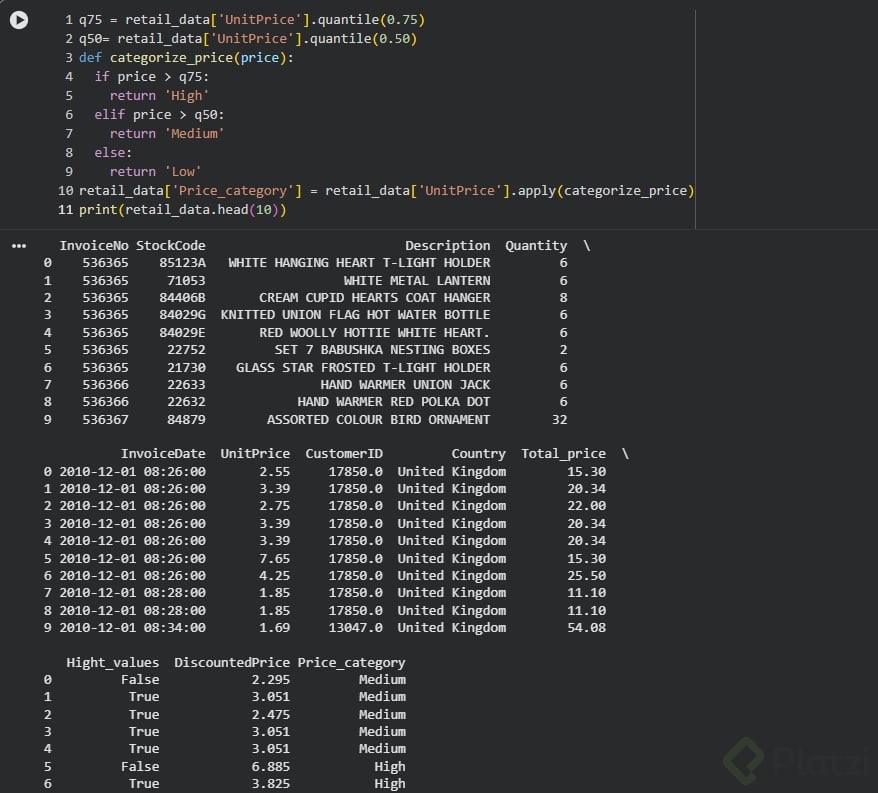Click the StockCode column header
878x793 pixels.
click(x=171, y=246)
